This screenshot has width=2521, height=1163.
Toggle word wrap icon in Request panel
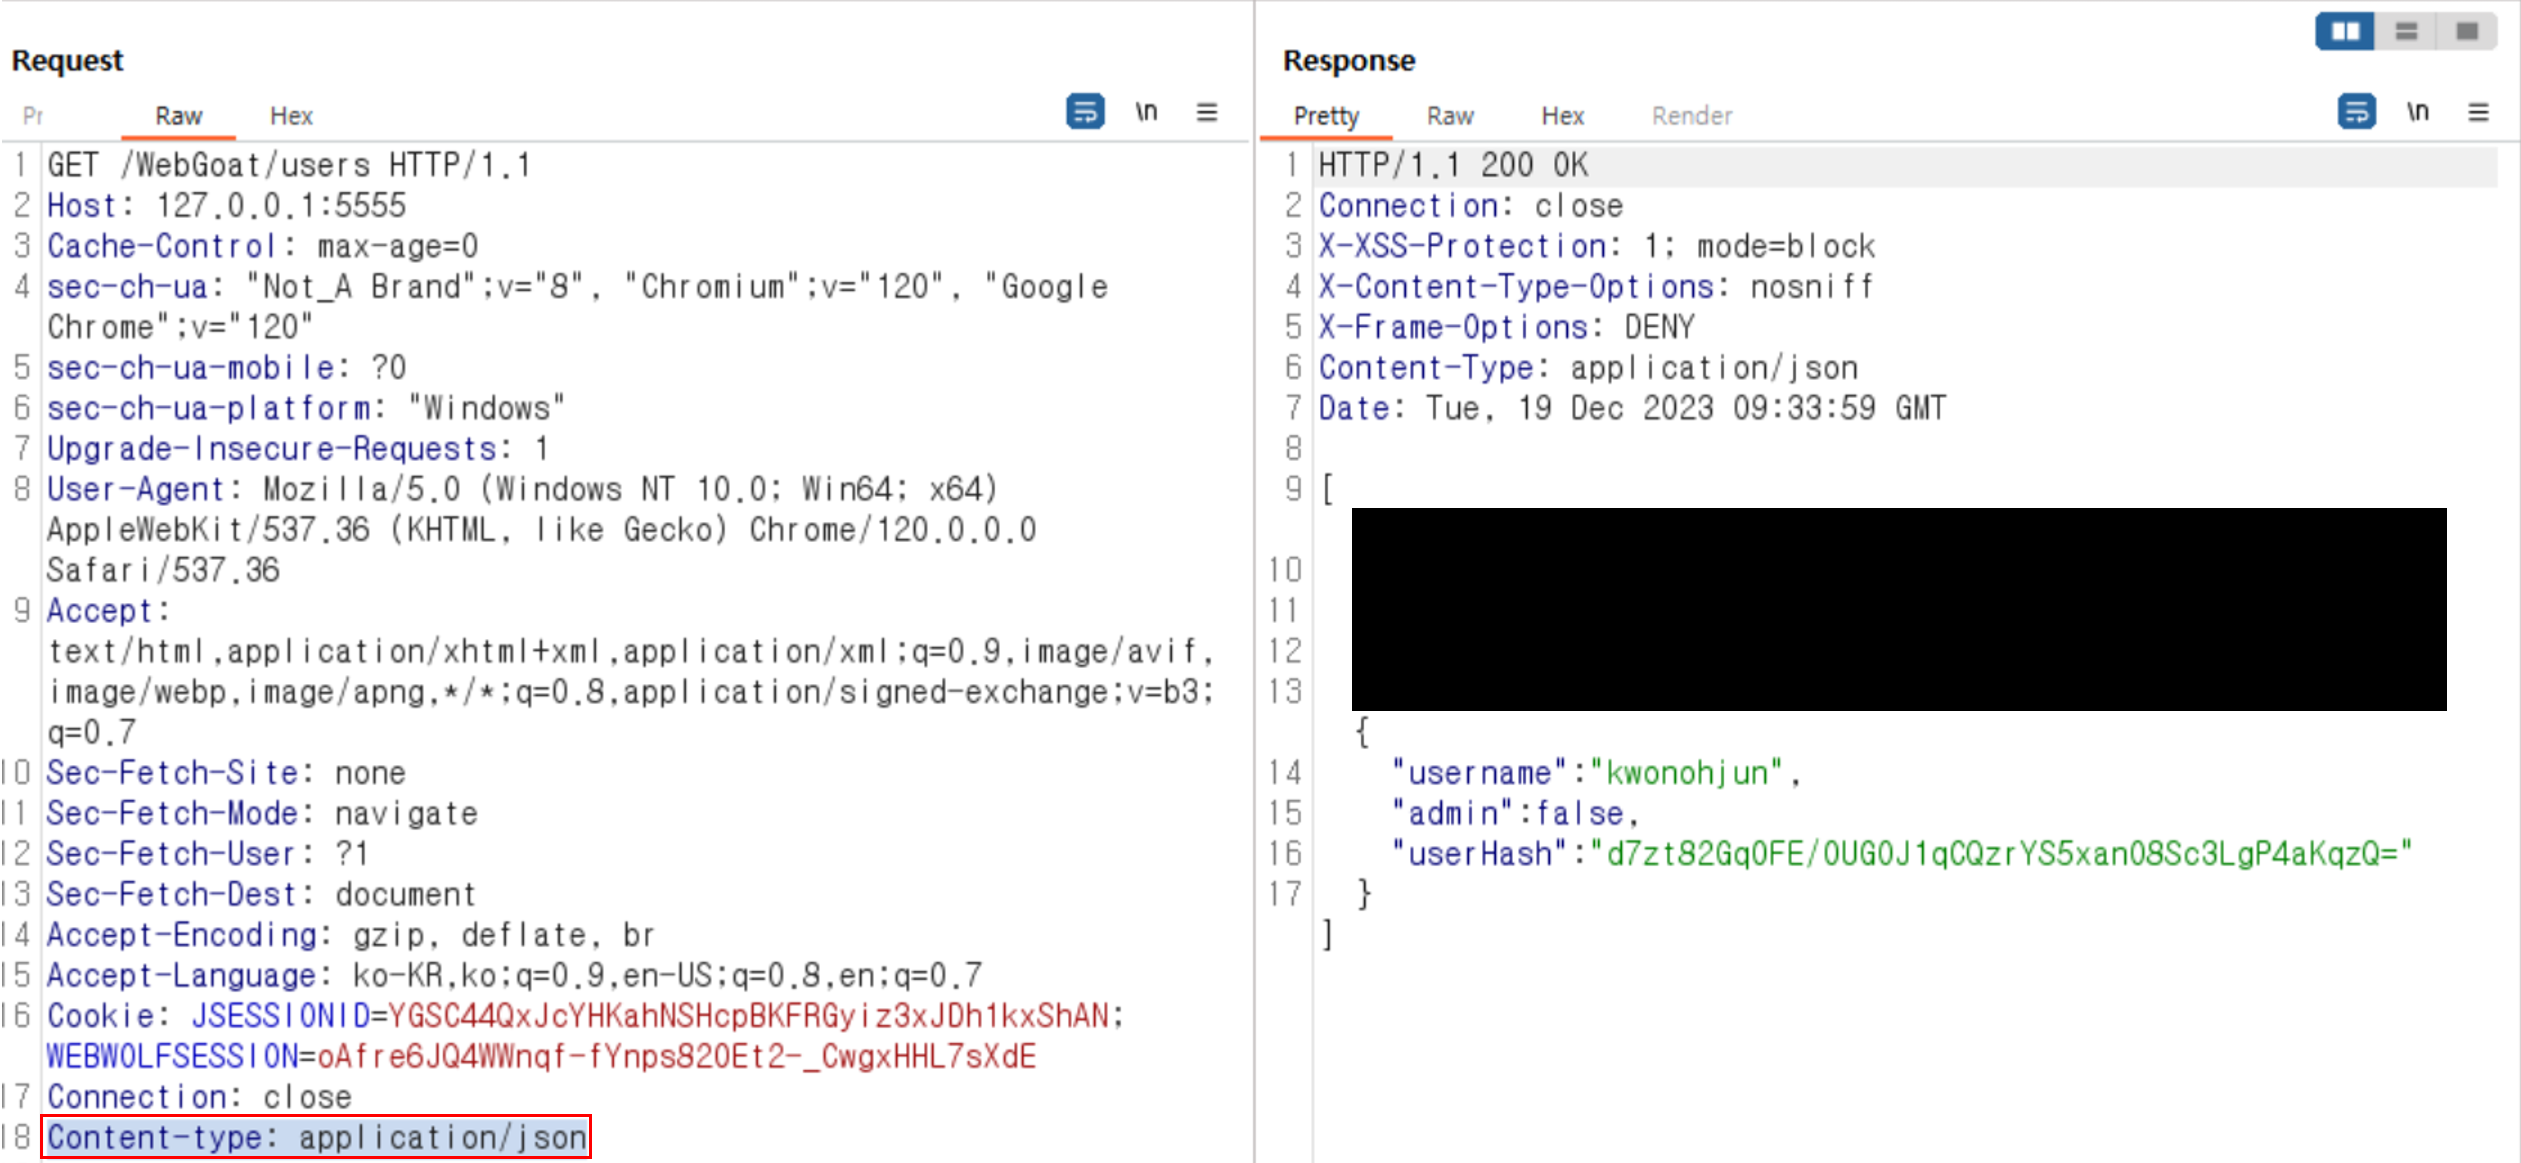1085,112
